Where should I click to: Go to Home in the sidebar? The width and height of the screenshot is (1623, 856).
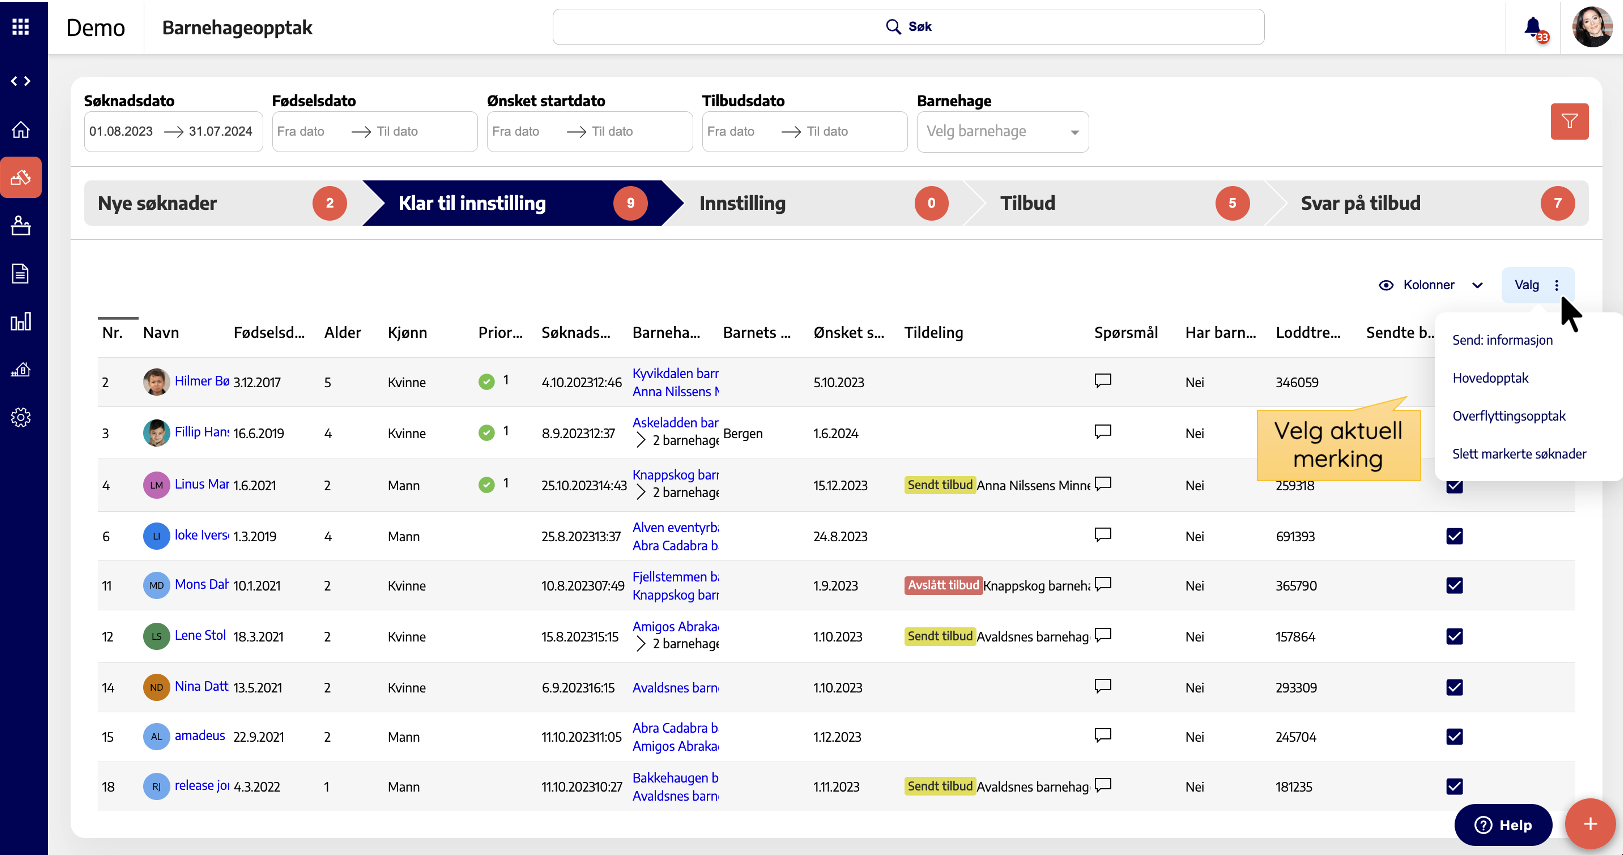click(21, 130)
